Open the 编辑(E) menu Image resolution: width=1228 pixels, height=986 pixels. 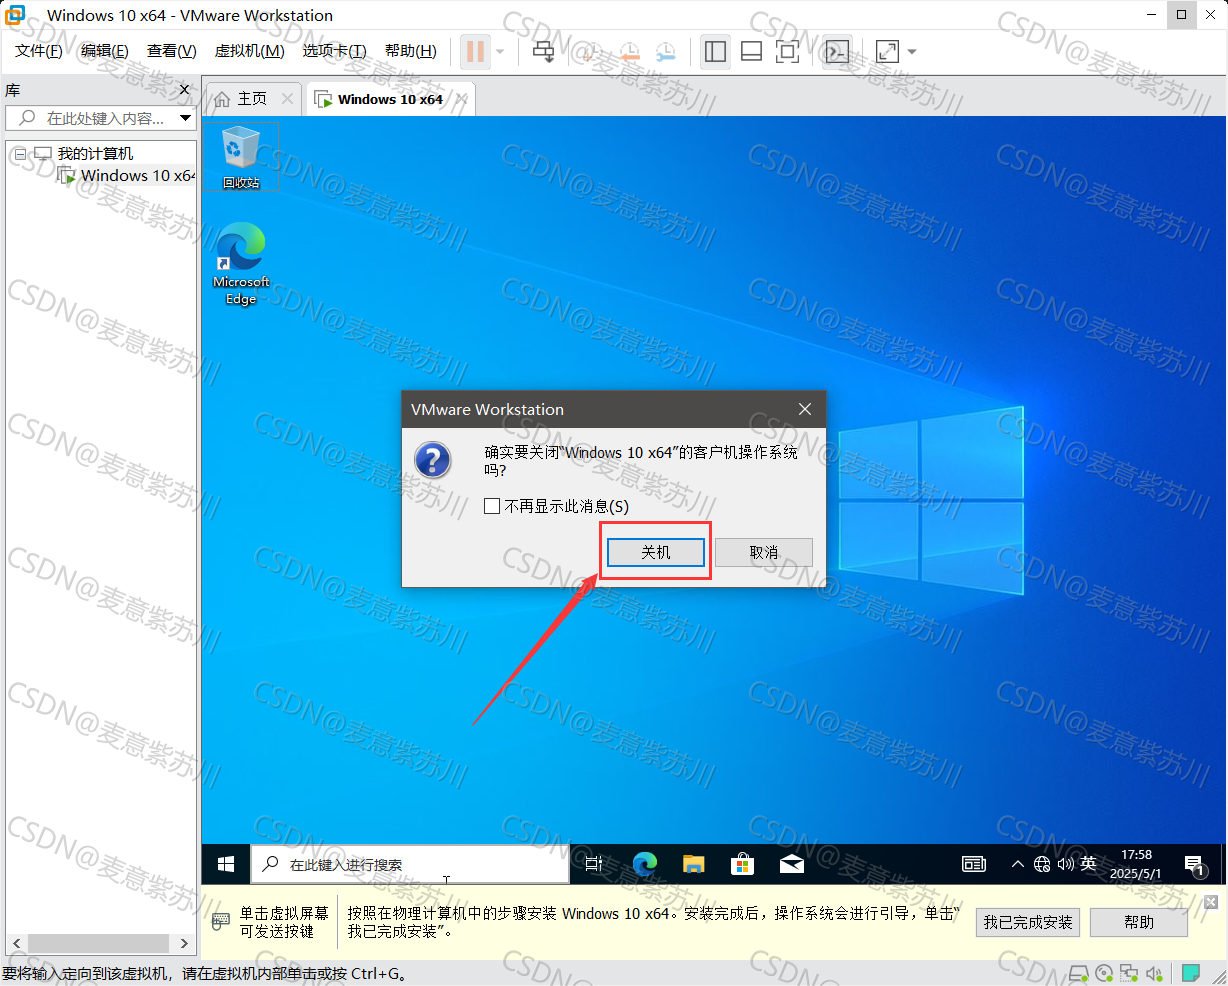click(x=104, y=51)
